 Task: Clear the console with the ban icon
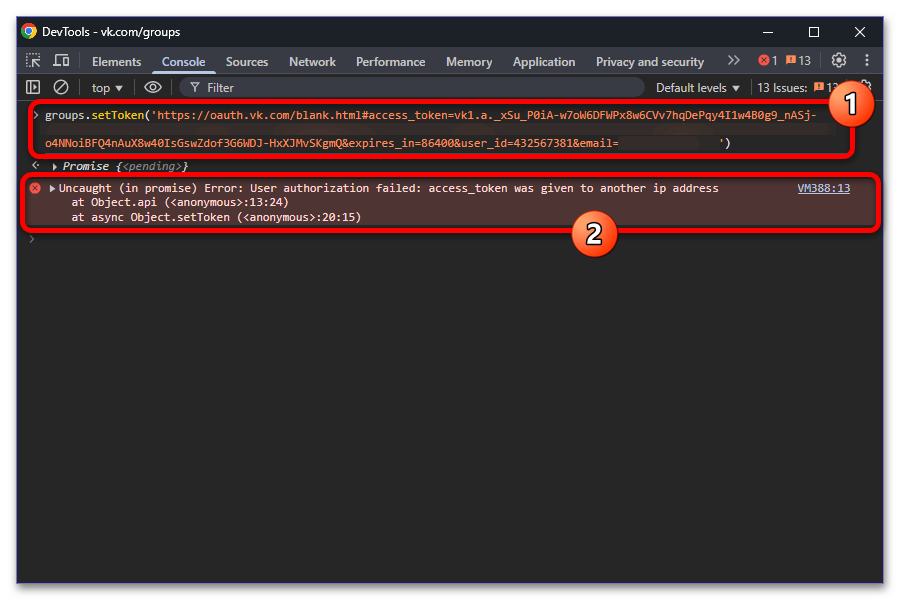coord(61,87)
